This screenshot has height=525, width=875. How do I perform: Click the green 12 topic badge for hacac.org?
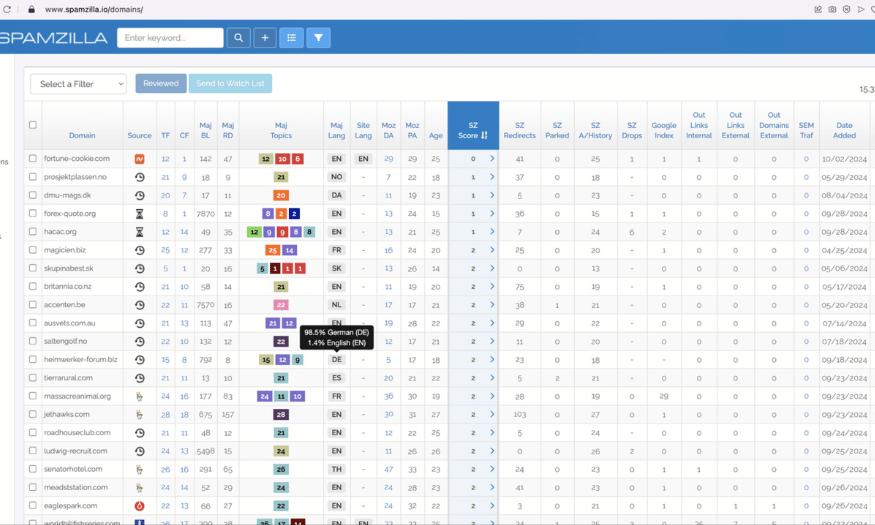254,232
